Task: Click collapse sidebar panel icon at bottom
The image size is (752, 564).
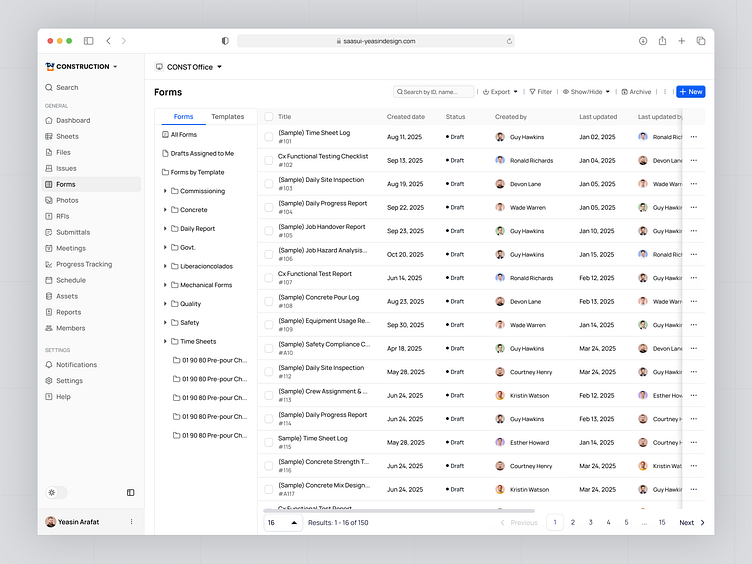Action: [130, 493]
